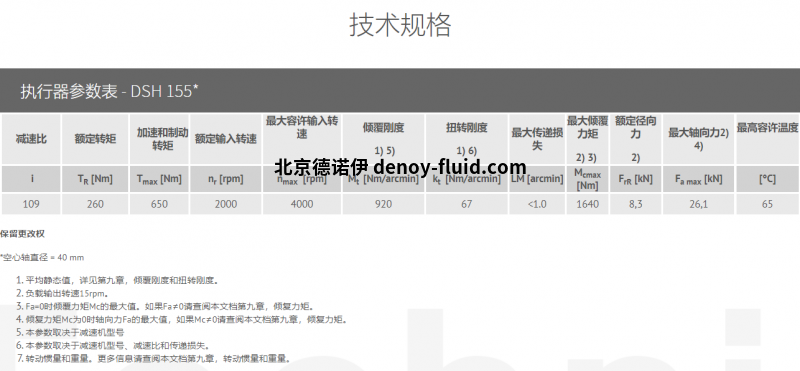800x371 pixels.
Task: Click the Mcmax value 1640 cell
Action: pyautogui.click(x=587, y=204)
